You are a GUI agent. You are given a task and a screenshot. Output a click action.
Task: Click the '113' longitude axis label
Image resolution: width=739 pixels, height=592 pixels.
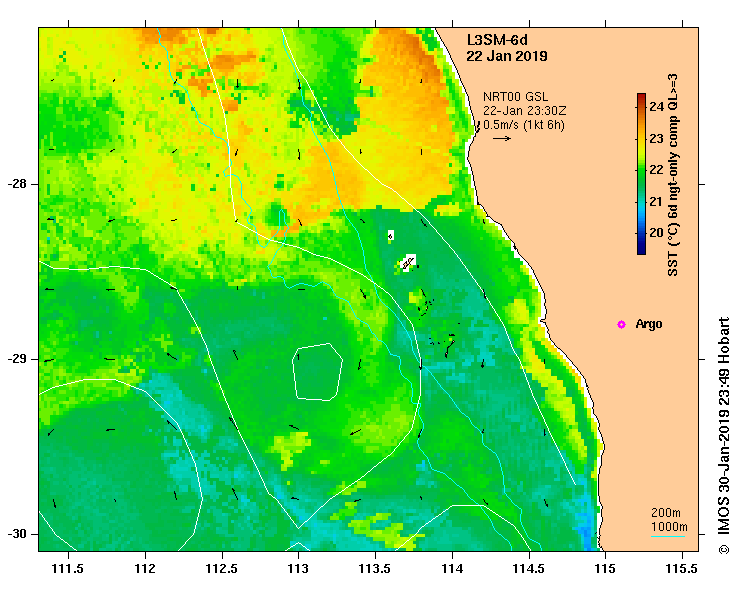(298, 568)
